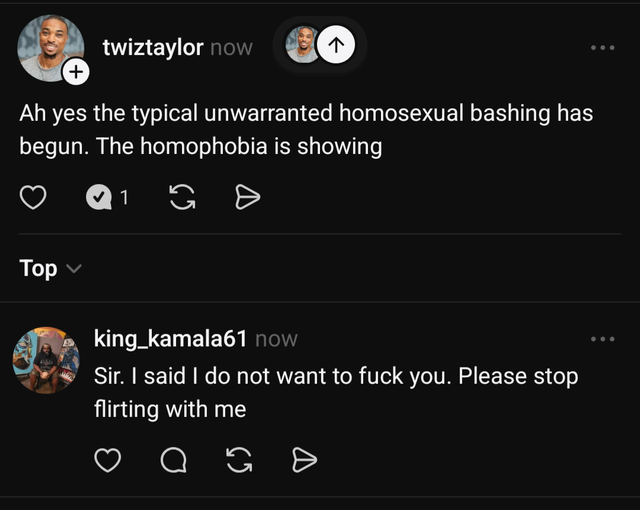
Task: Click king_kamala61's profile picture
Action: 45,360
